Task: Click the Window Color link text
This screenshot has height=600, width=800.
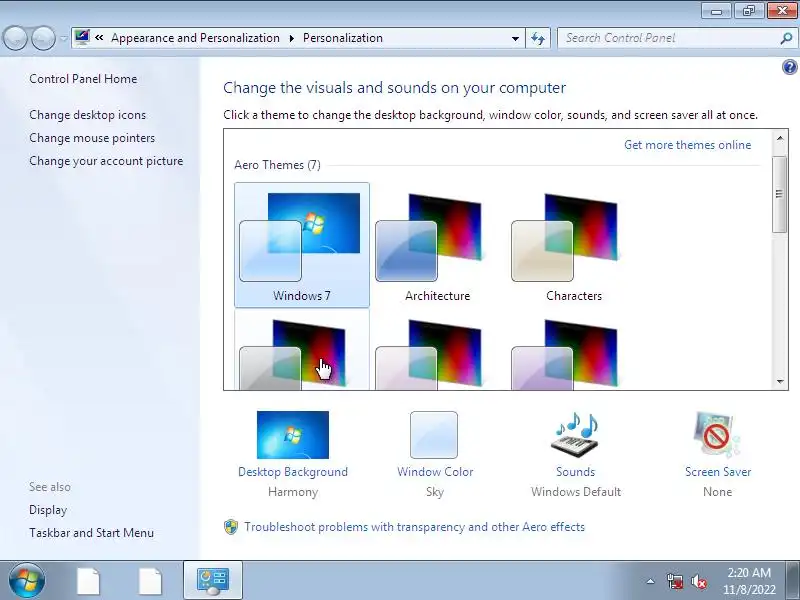Action: [435, 472]
